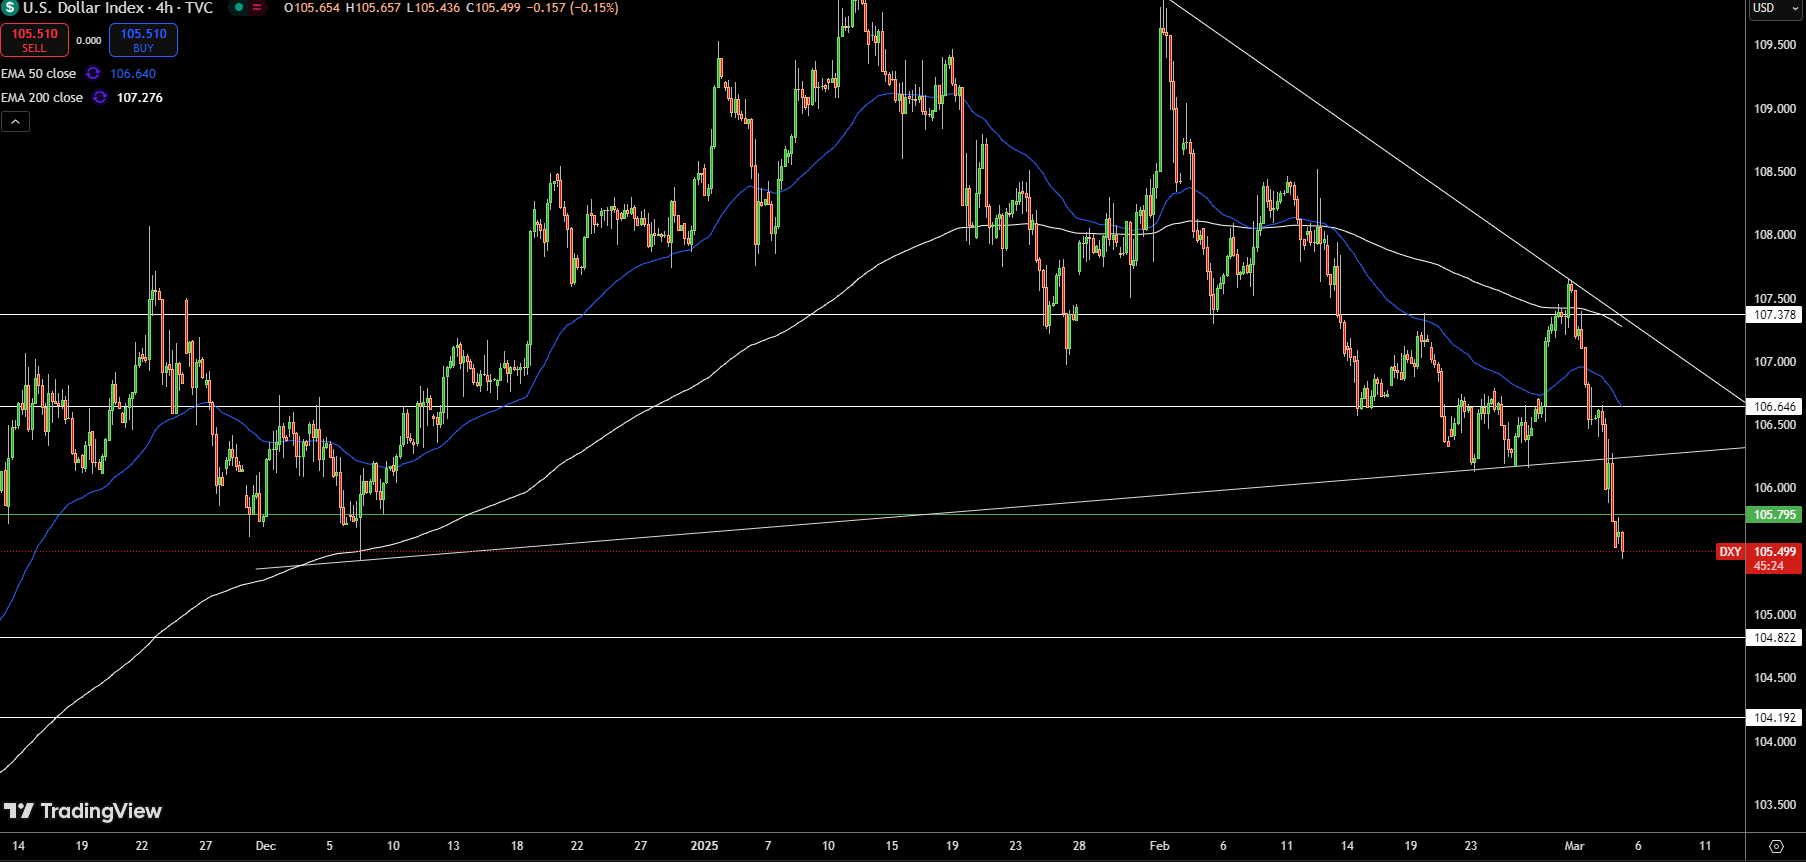The width and height of the screenshot is (1806, 862).
Task: Click the close price value C105.499
Action: pos(493,8)
